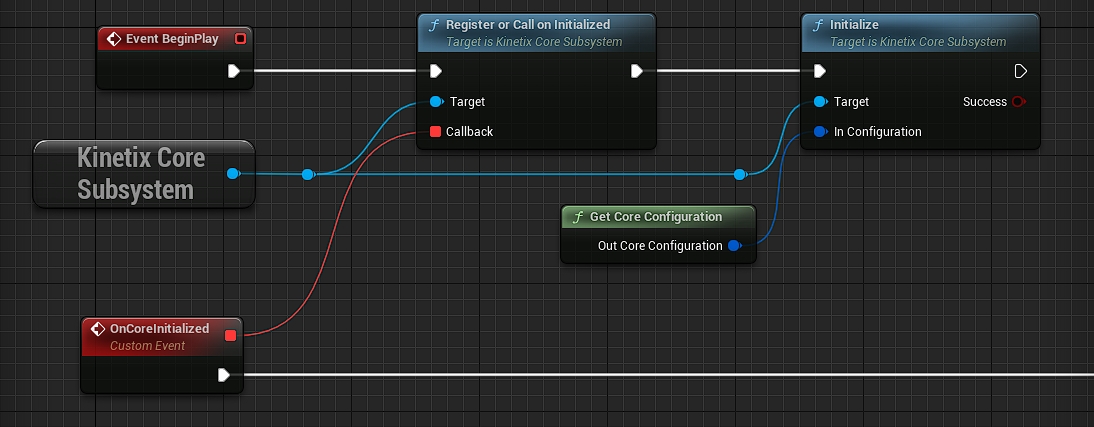
Task: Click the exec input pin of Register or Call on Initialized
Action: click(x=435, y=71)
